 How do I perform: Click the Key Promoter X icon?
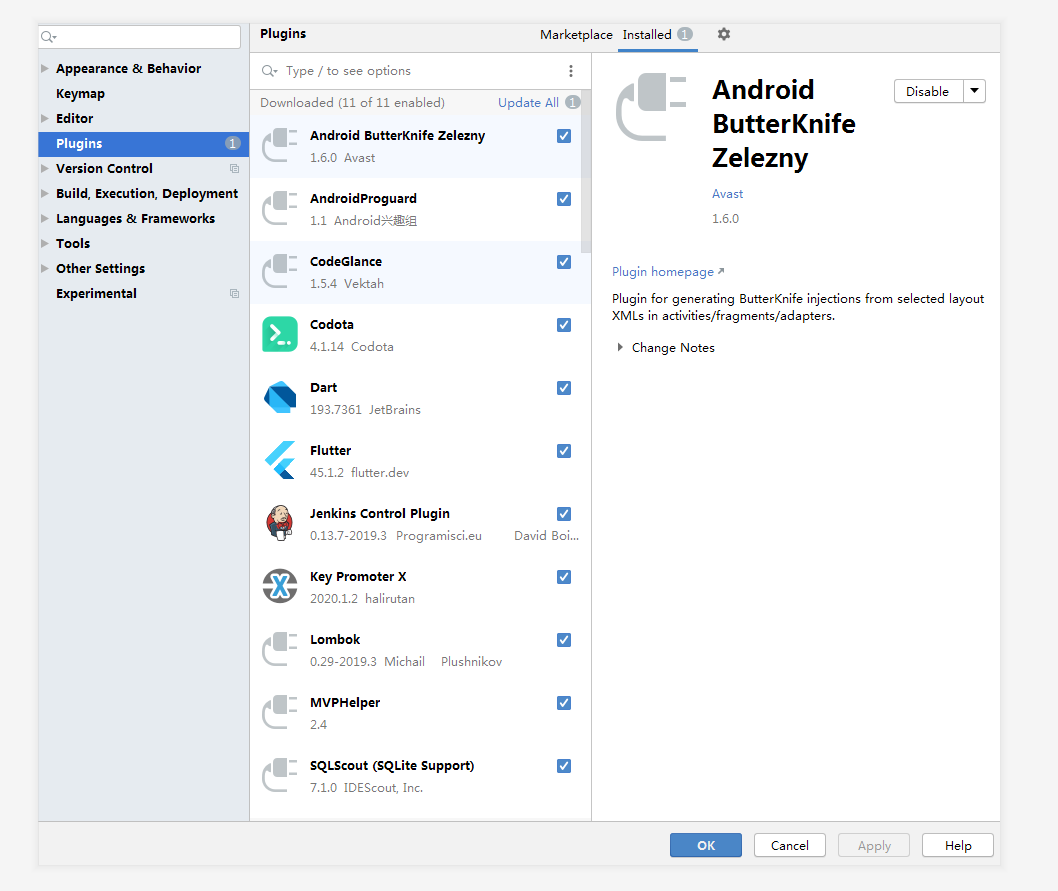coord(280,586)
